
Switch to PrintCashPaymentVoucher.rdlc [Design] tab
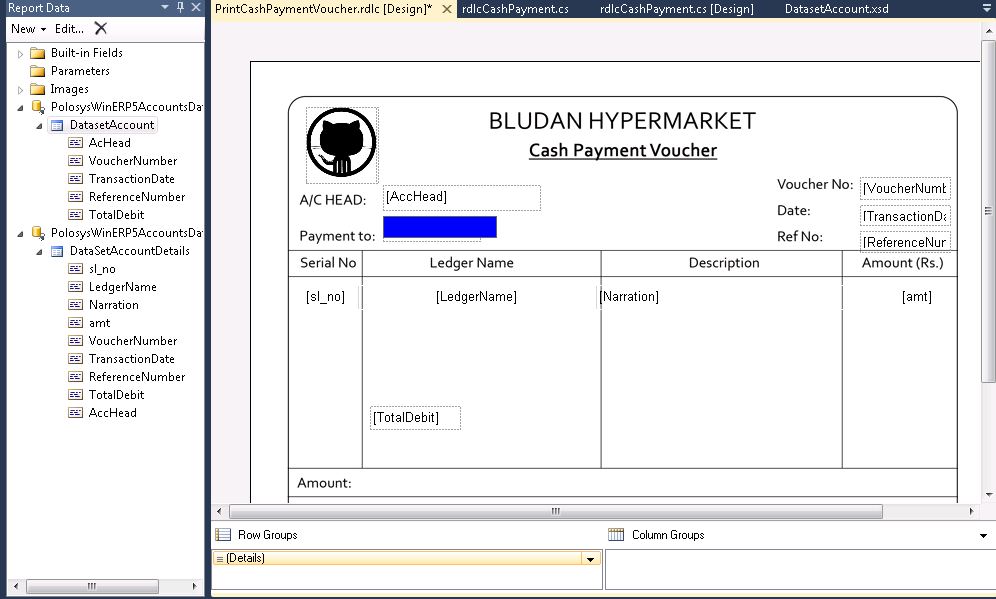[323, 9]
